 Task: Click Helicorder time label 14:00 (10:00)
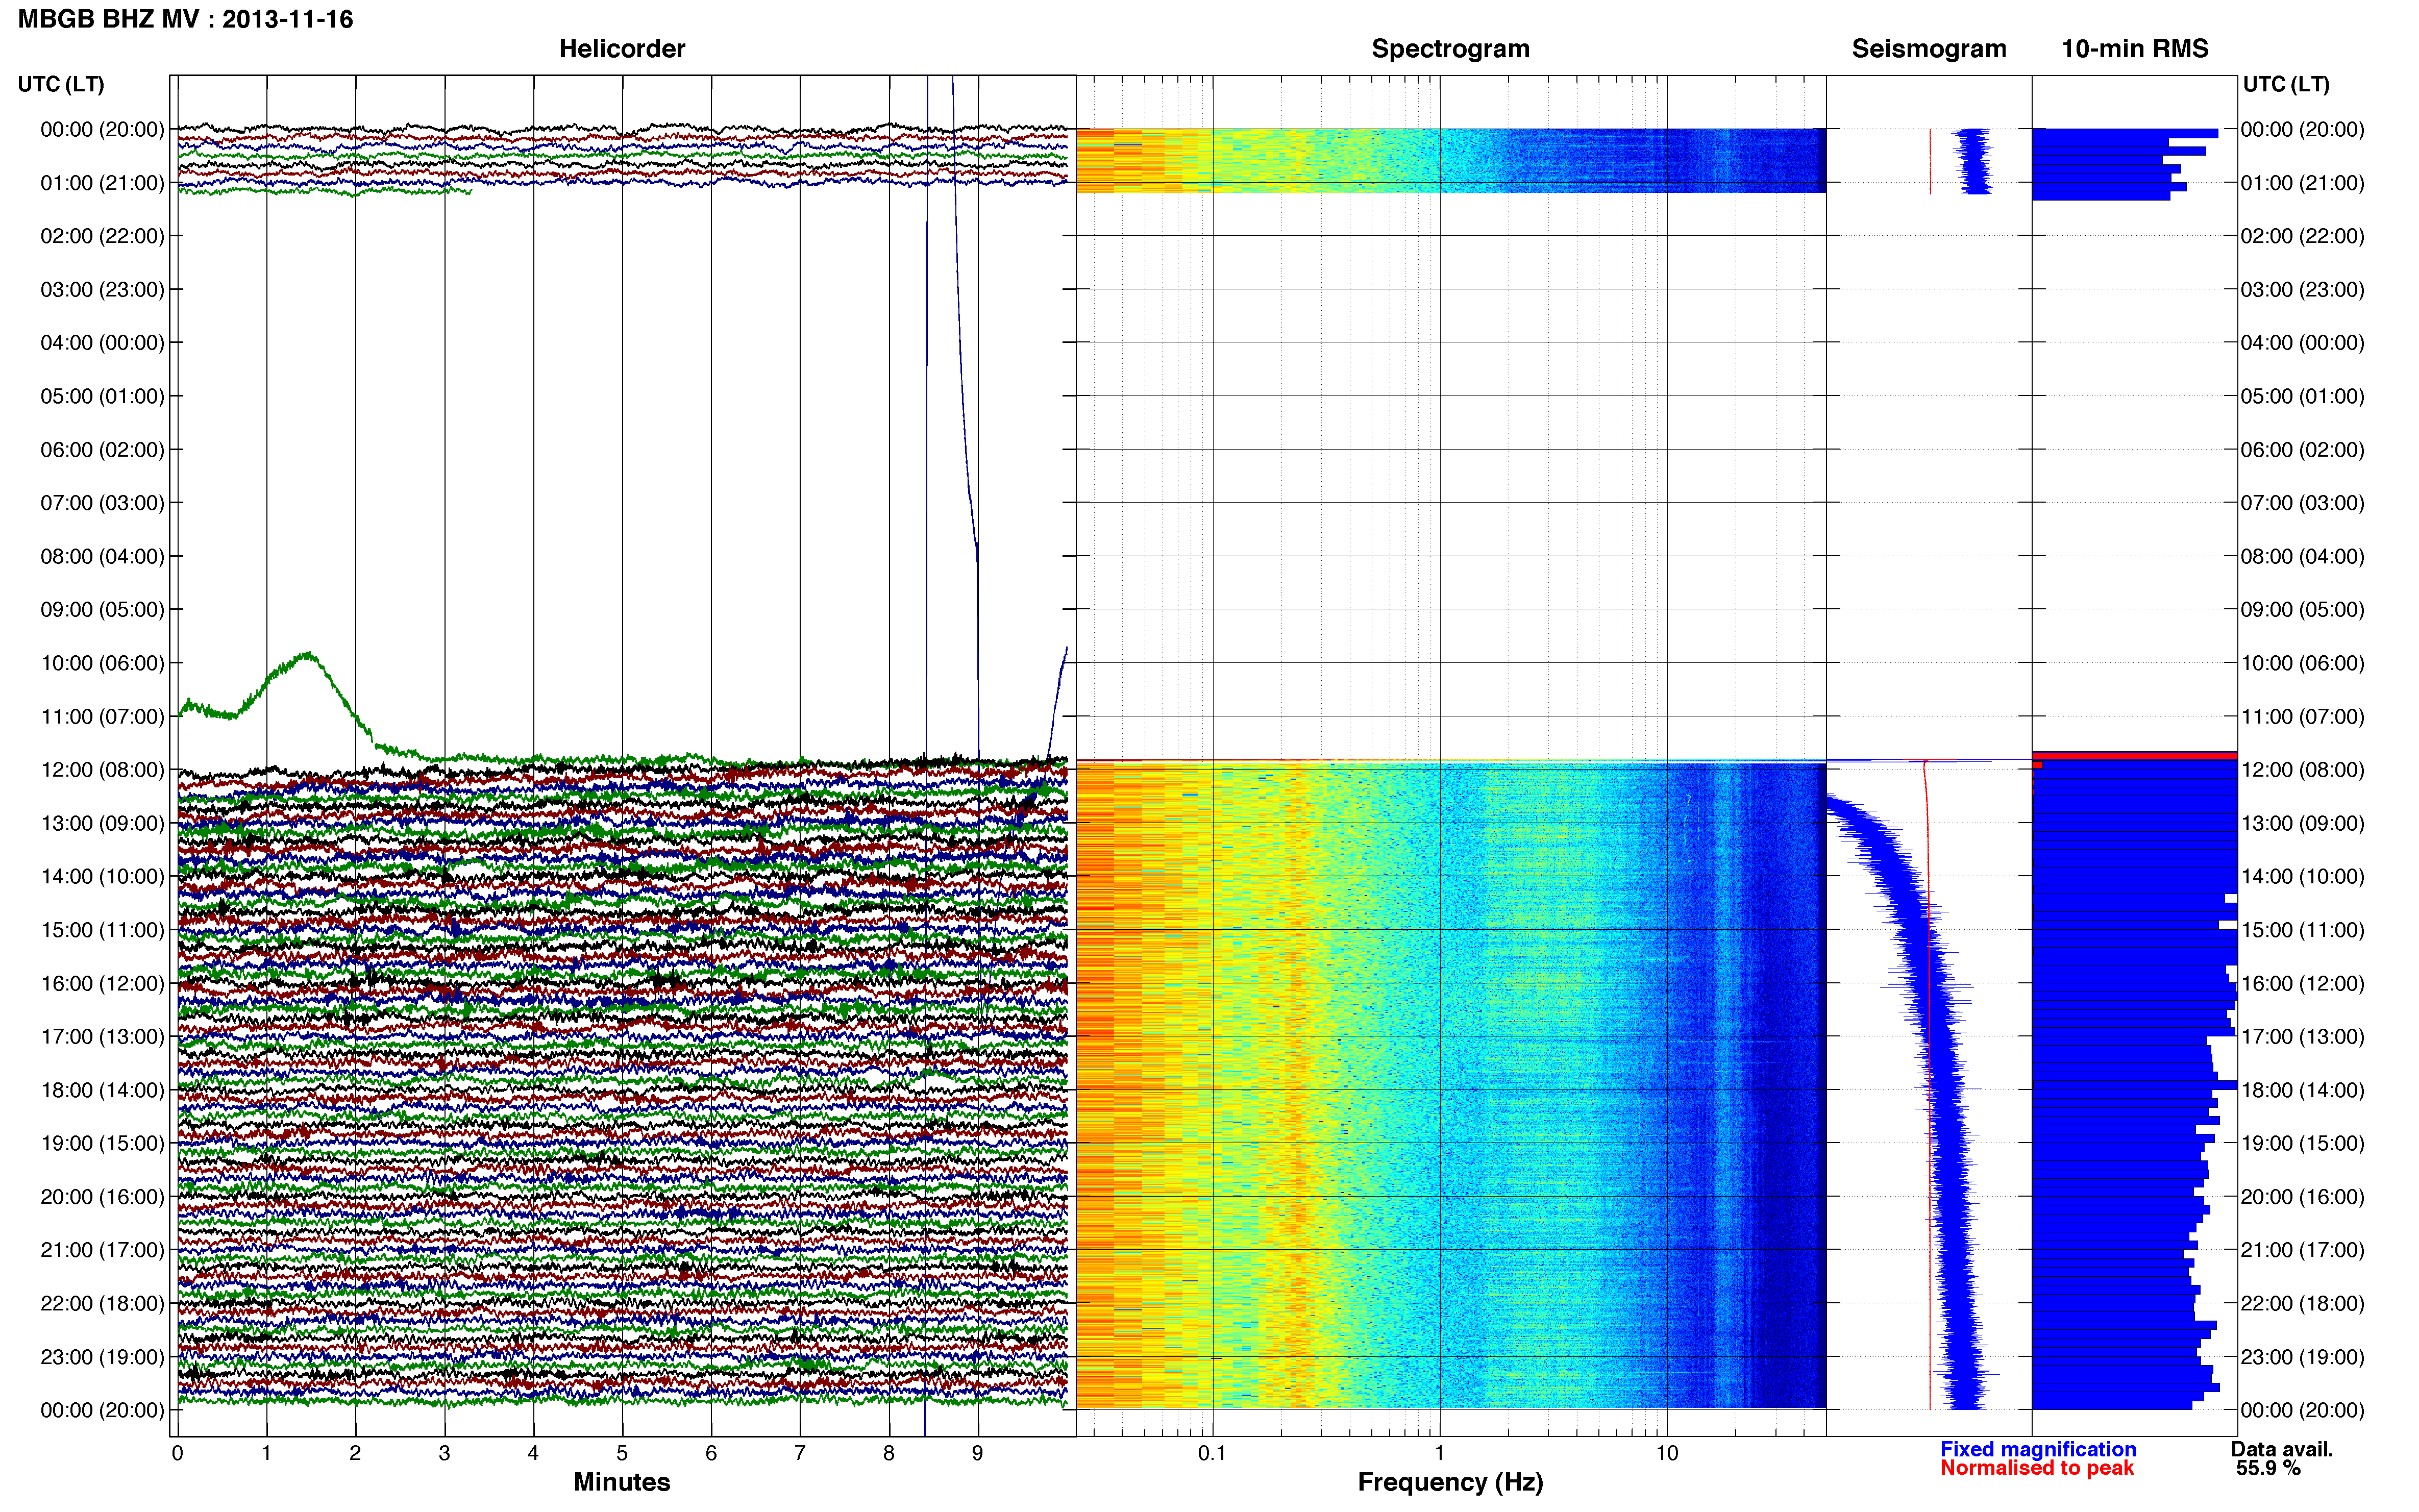tap(102, 876)
